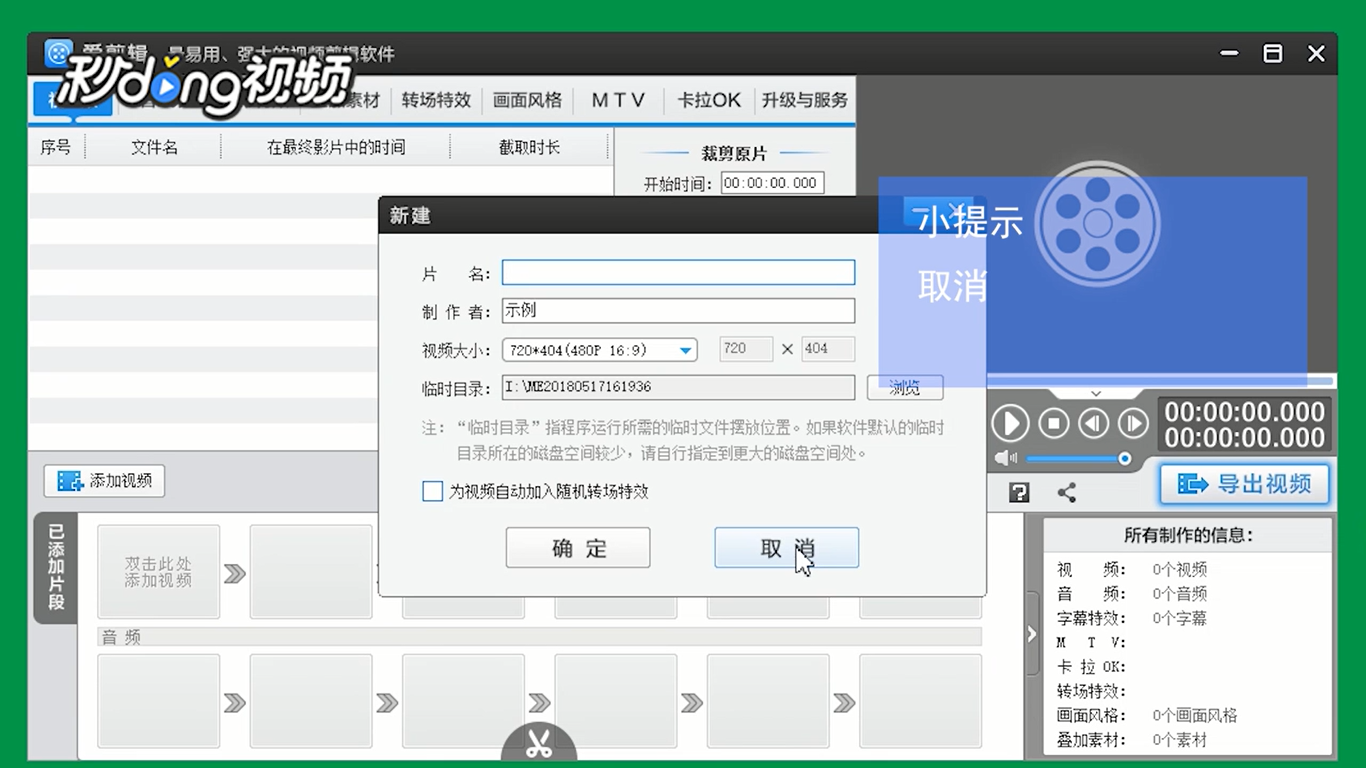
Task: Open the MTV tab
Action: [618, 100]
